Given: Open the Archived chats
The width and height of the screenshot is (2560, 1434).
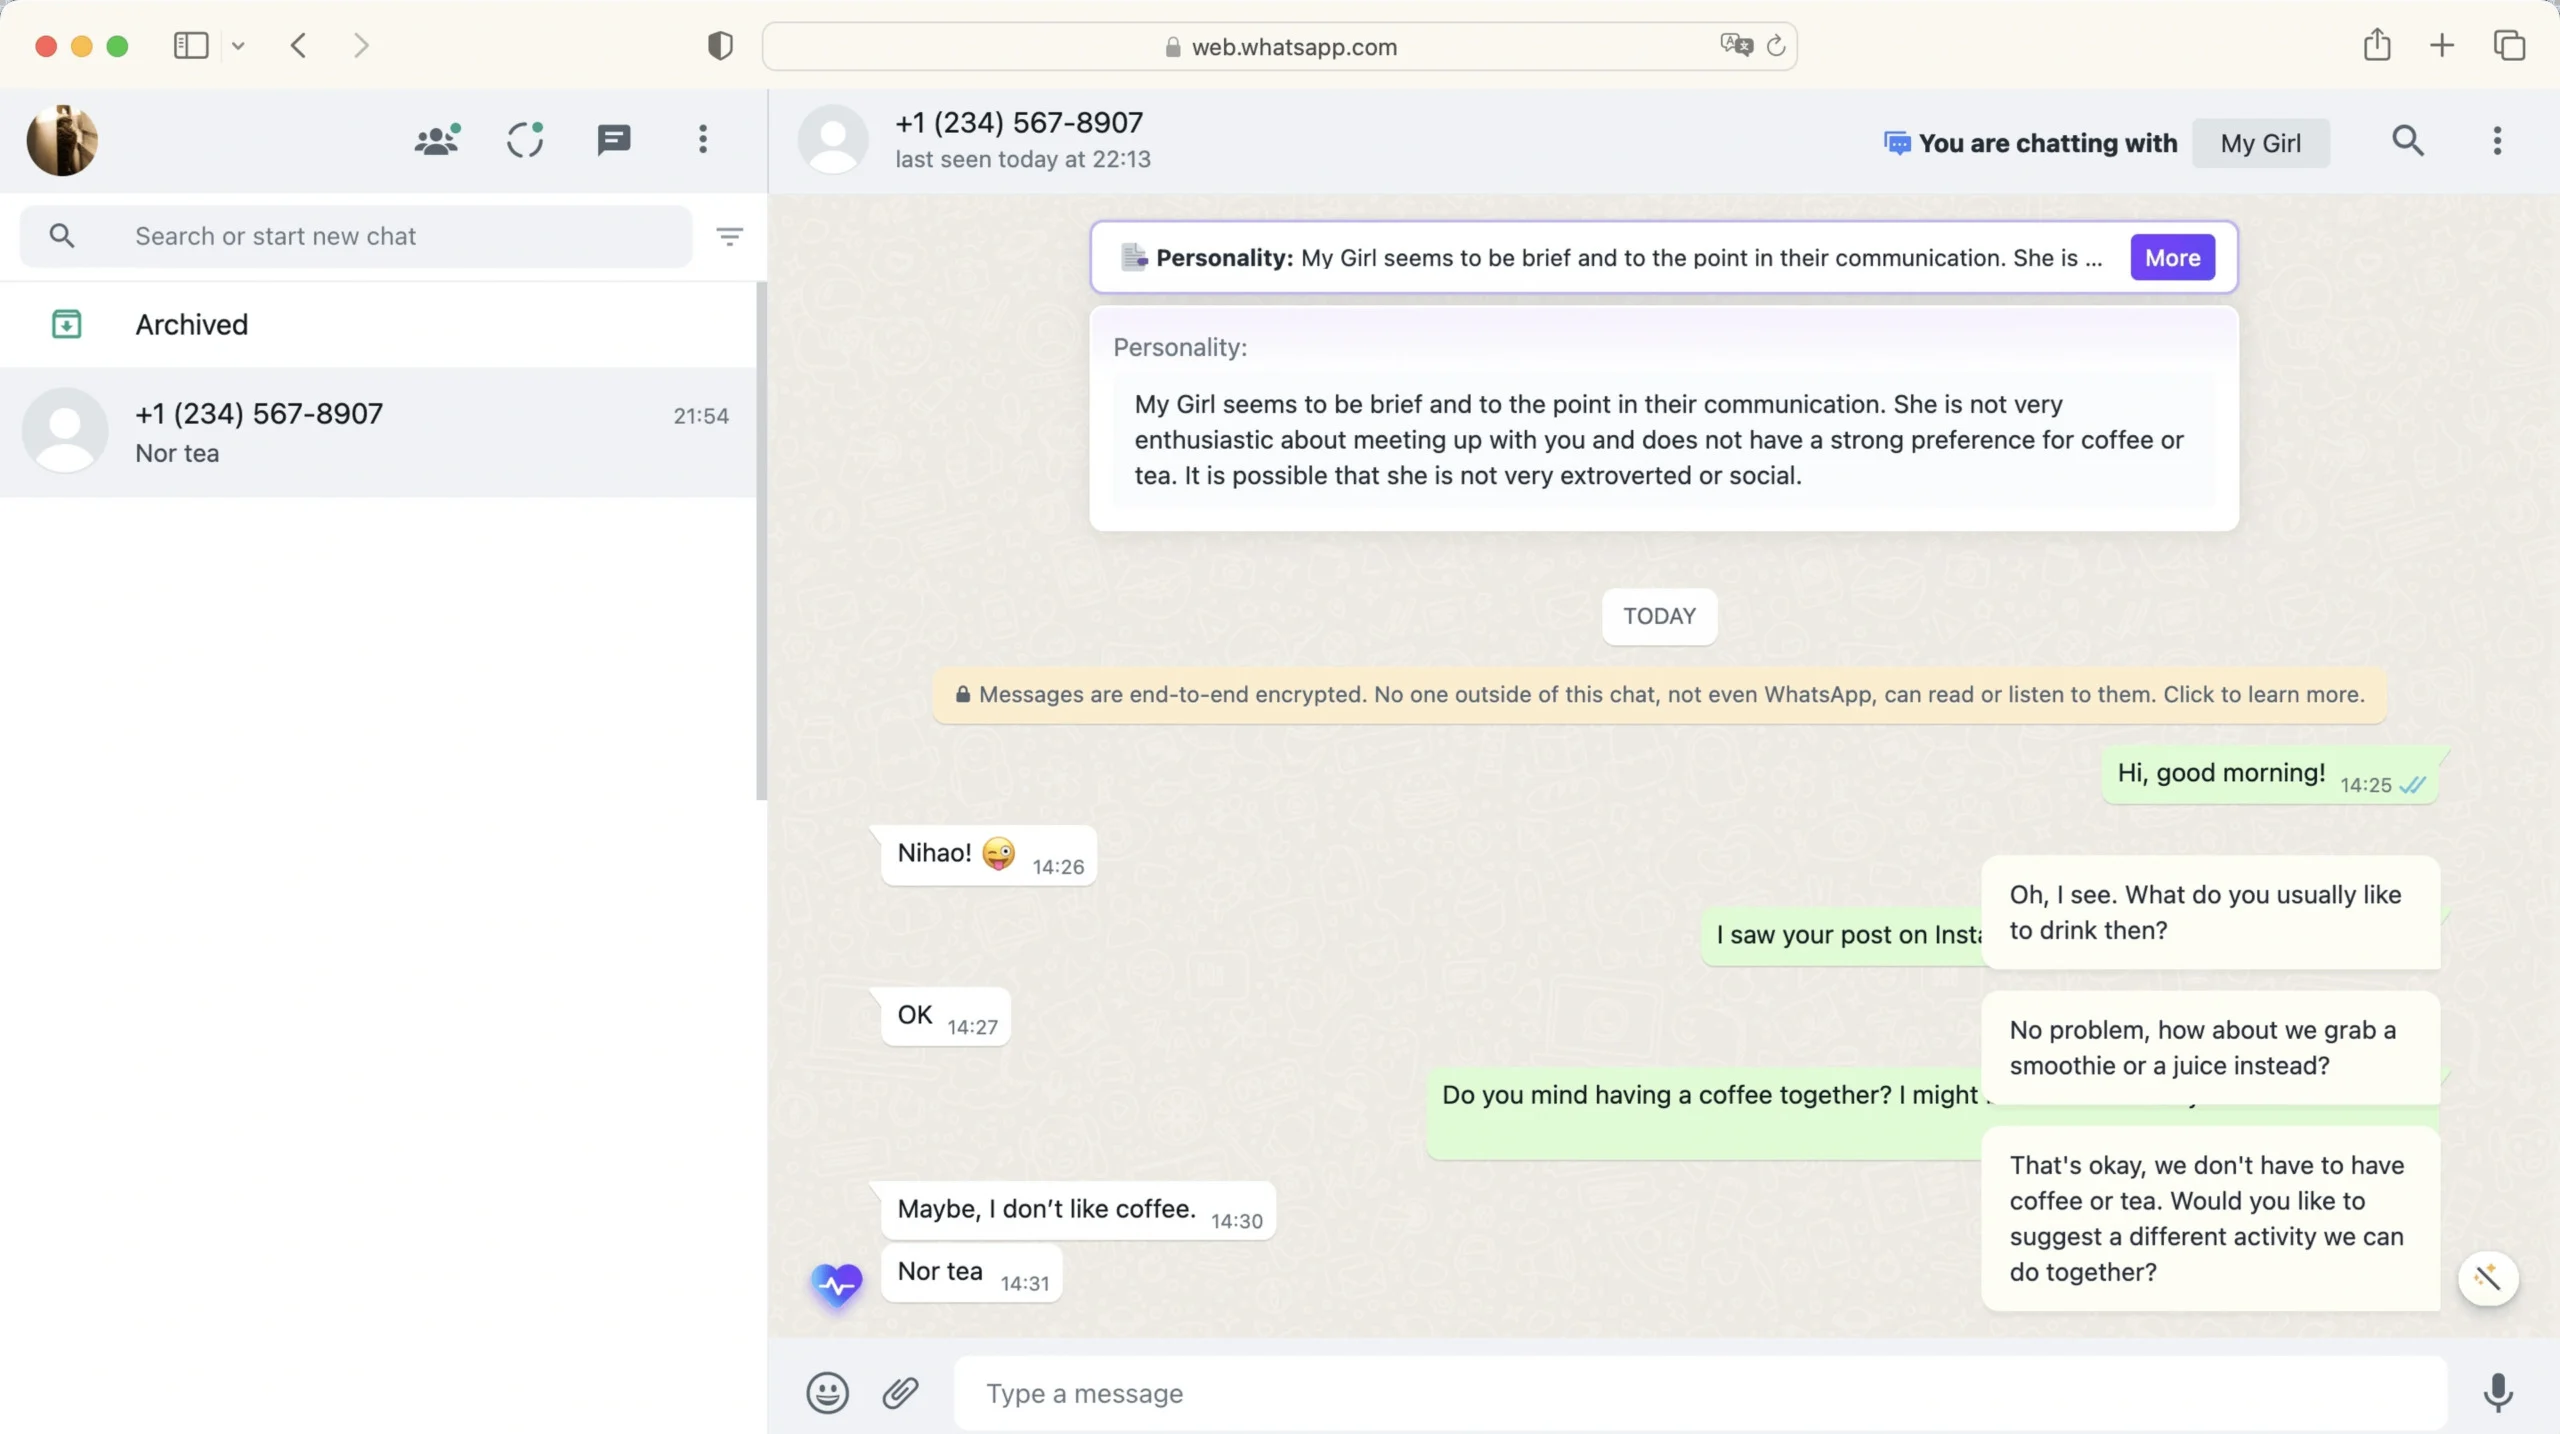Looking at the screenshot, I should pyautogui.click(x=191, y=324).
